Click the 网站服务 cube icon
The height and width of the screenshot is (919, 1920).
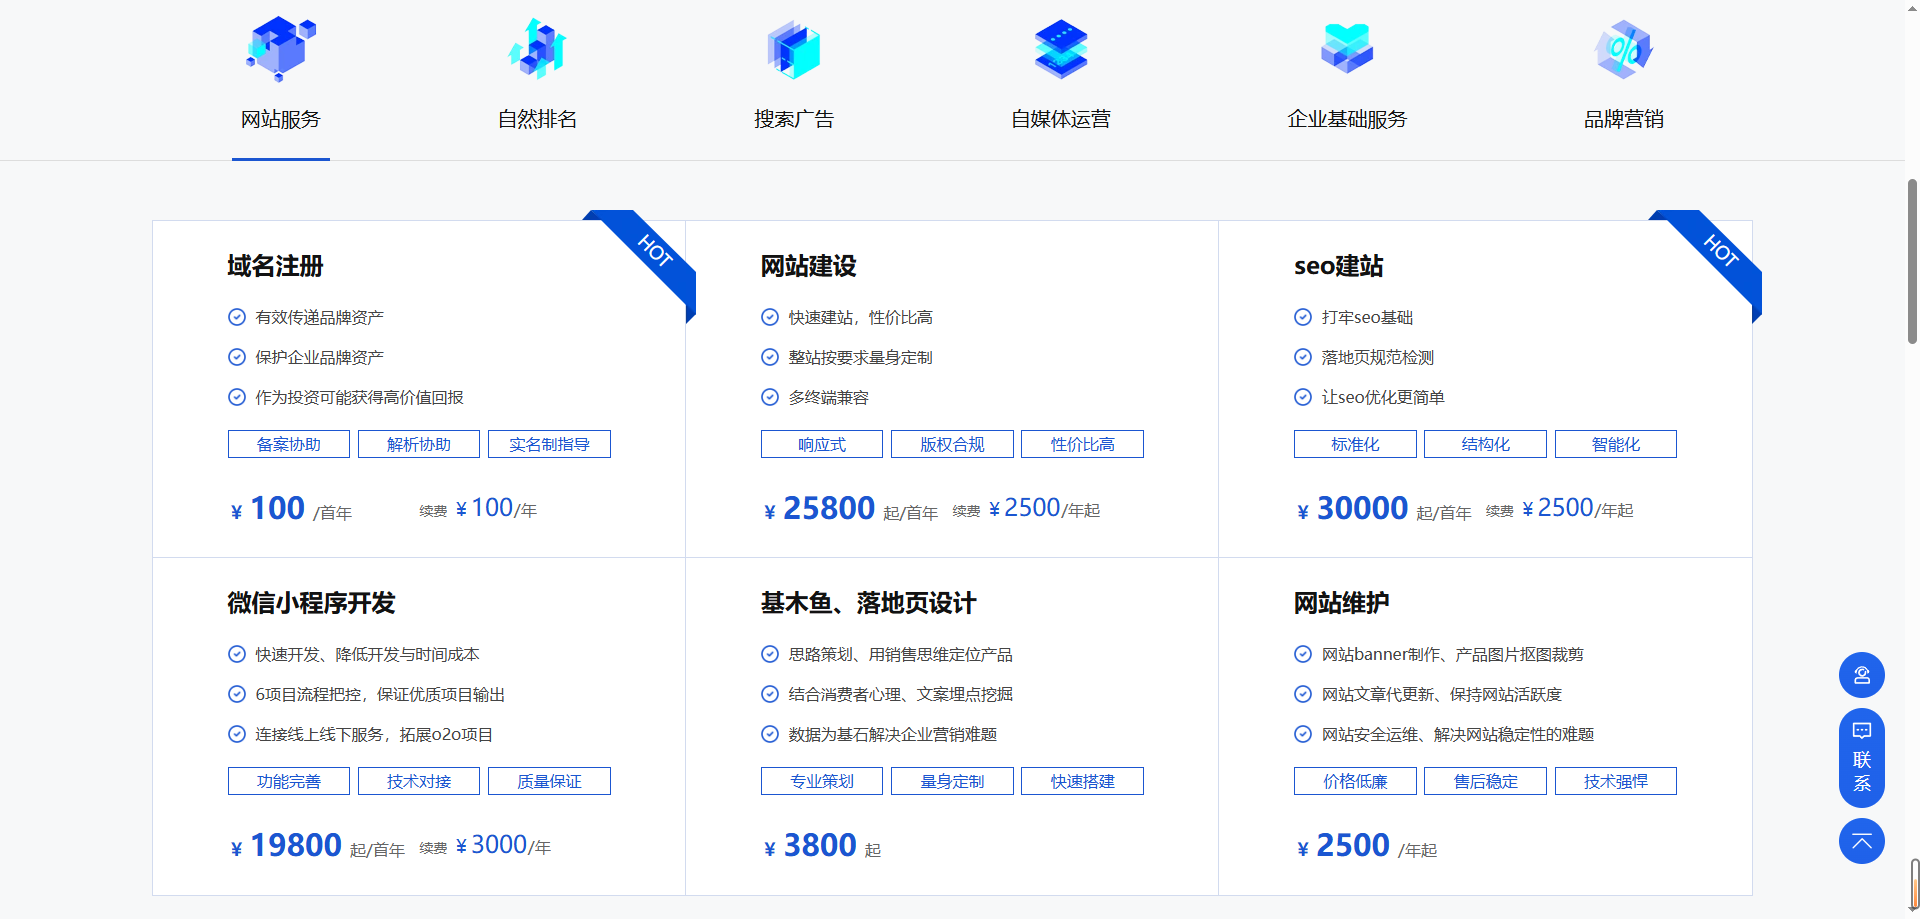[x=281, y=48]
